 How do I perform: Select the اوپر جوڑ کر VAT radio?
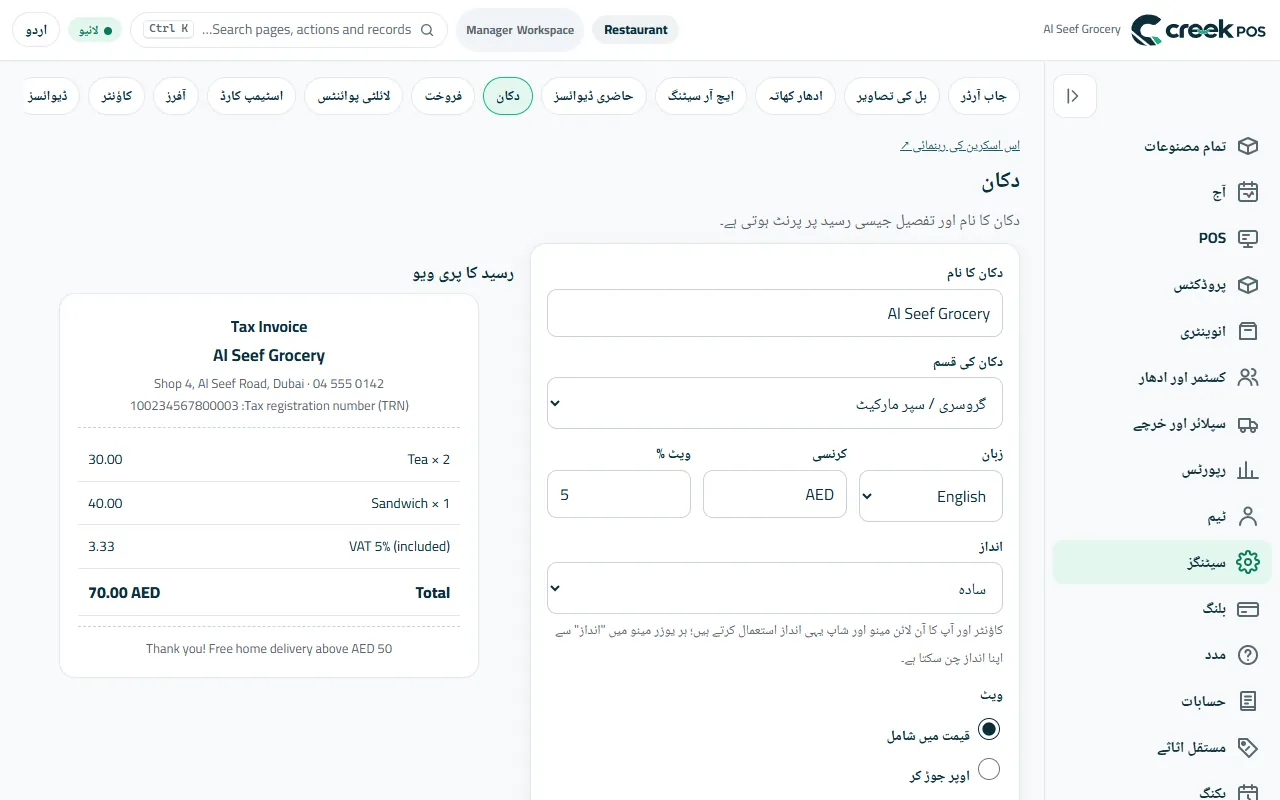tap(988, 769)
